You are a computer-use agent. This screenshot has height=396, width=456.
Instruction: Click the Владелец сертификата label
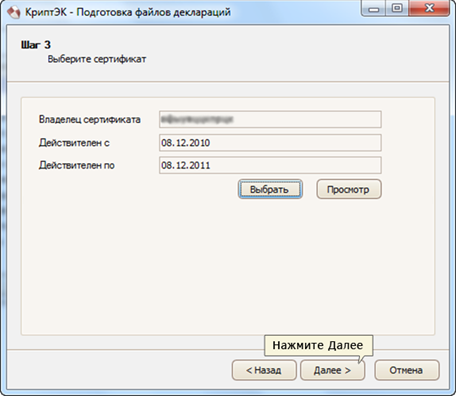(90, 119)
